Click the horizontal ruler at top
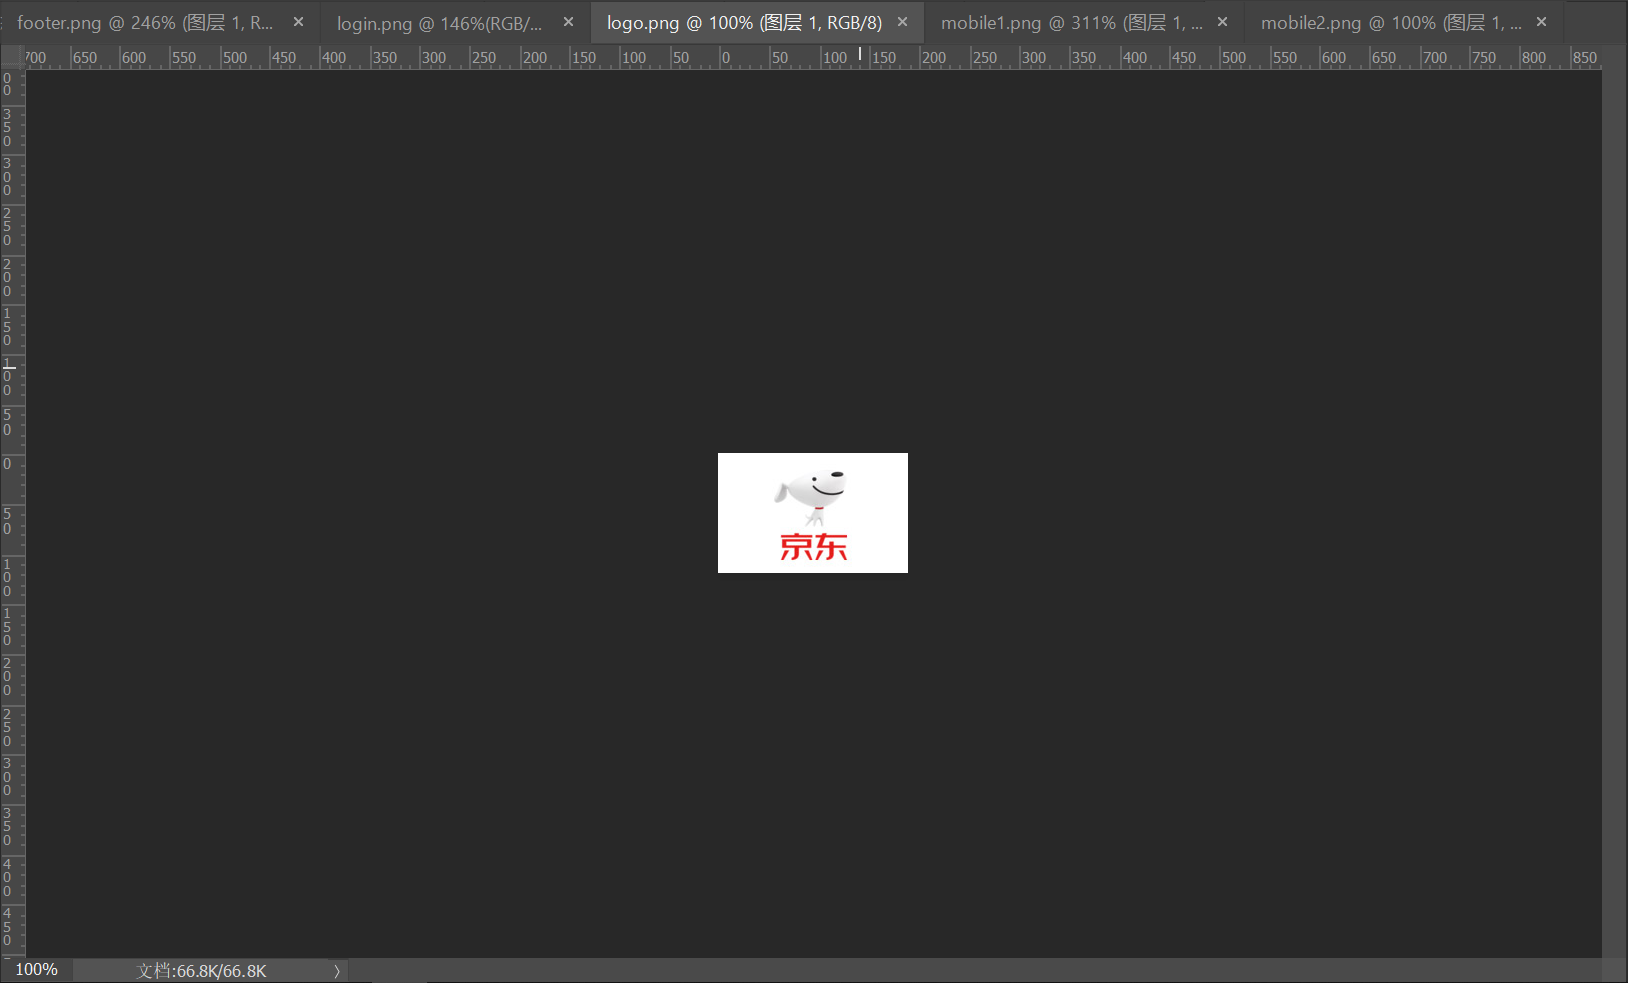This screenshot has width=1628, height=983. point(813,58)
